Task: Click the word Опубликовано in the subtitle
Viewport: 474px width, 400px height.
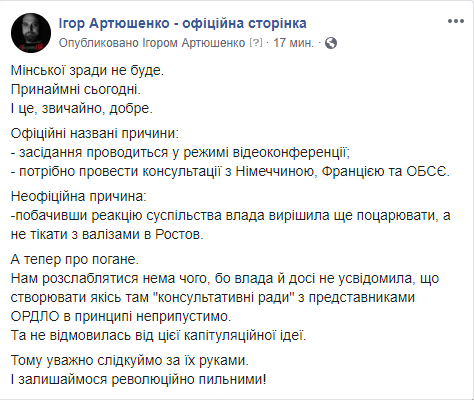Action: [99, 43]
